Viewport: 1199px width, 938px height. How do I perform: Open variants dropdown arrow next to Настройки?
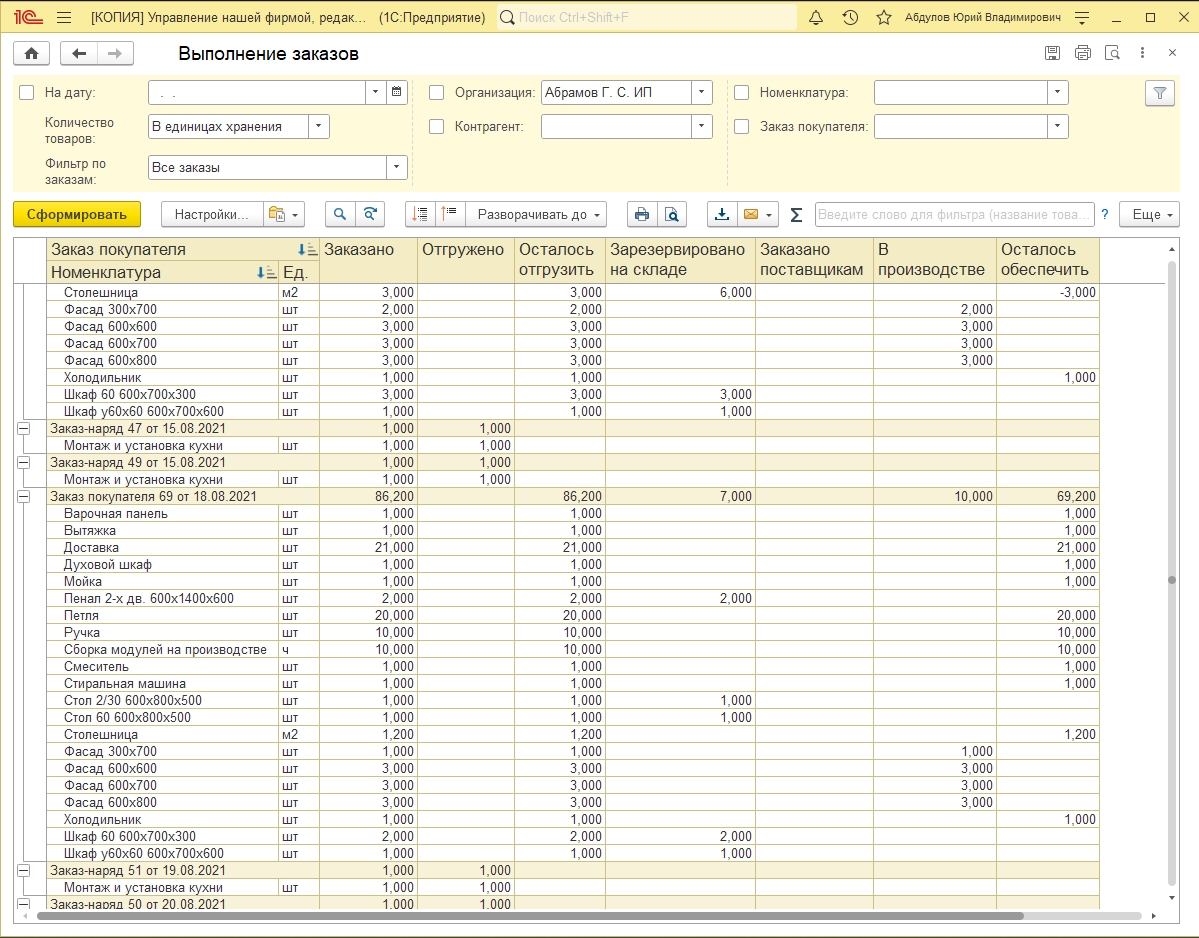(295, 215)
